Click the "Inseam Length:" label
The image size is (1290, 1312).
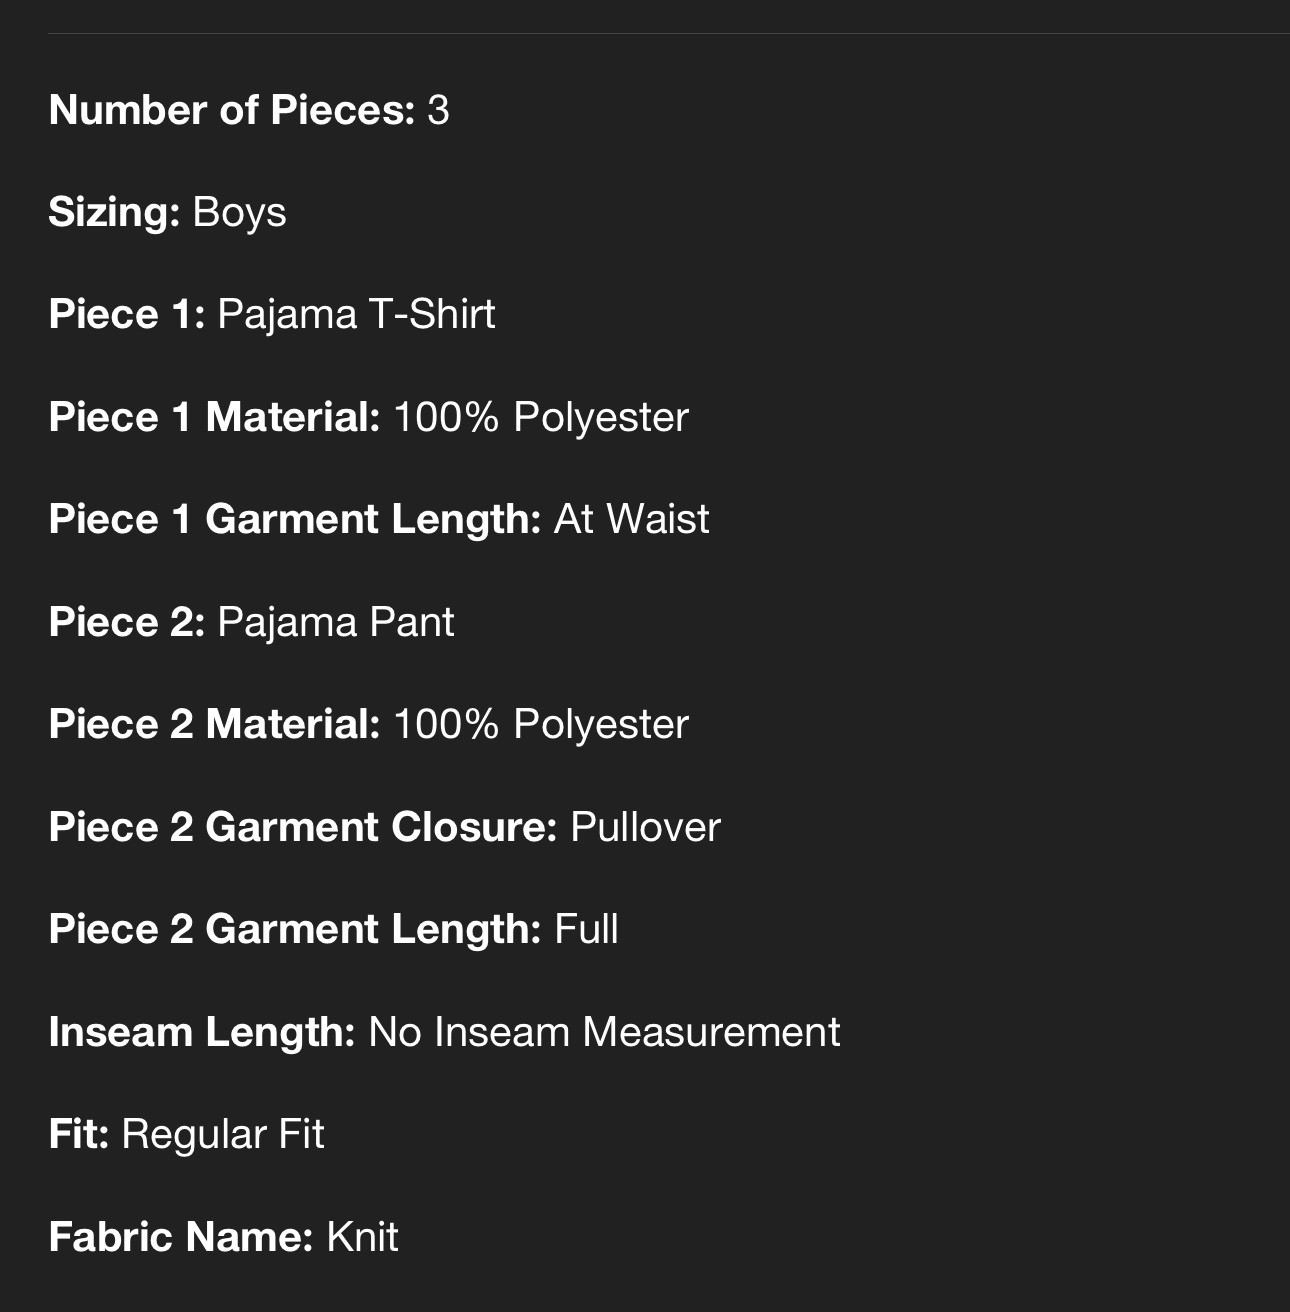[x=202, y=1032]
